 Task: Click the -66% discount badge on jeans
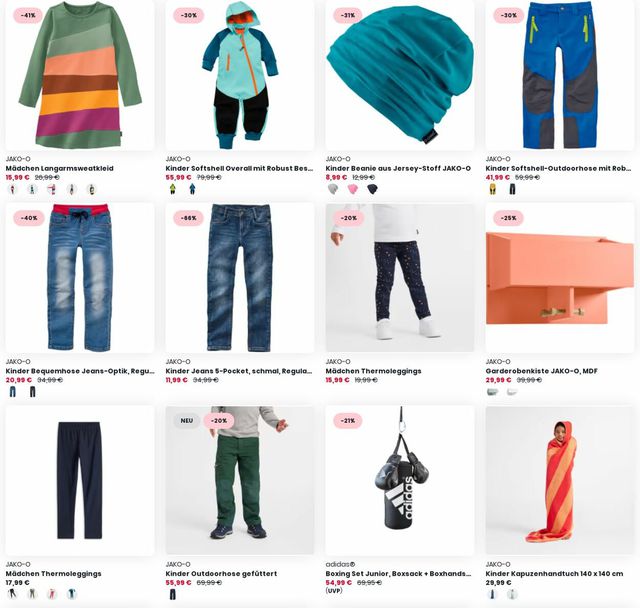(x=189, y=218)
